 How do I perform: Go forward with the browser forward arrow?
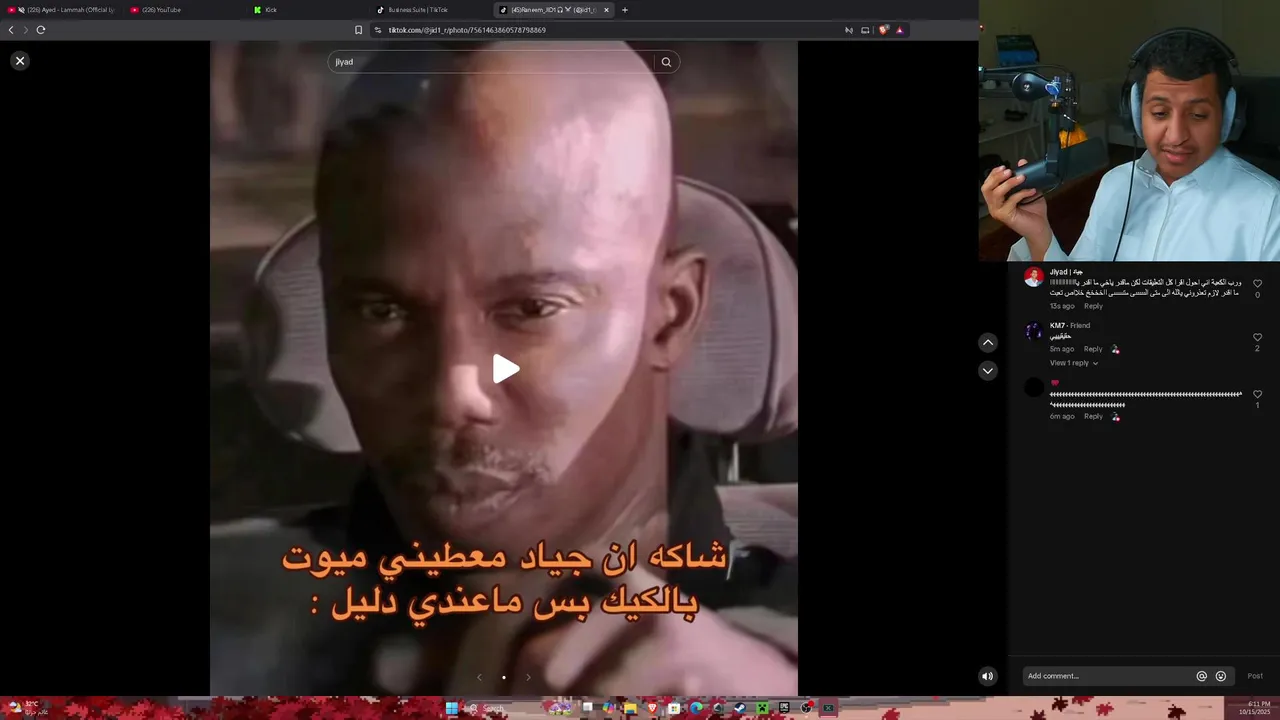pyautogui.click(x=26, y=30)
